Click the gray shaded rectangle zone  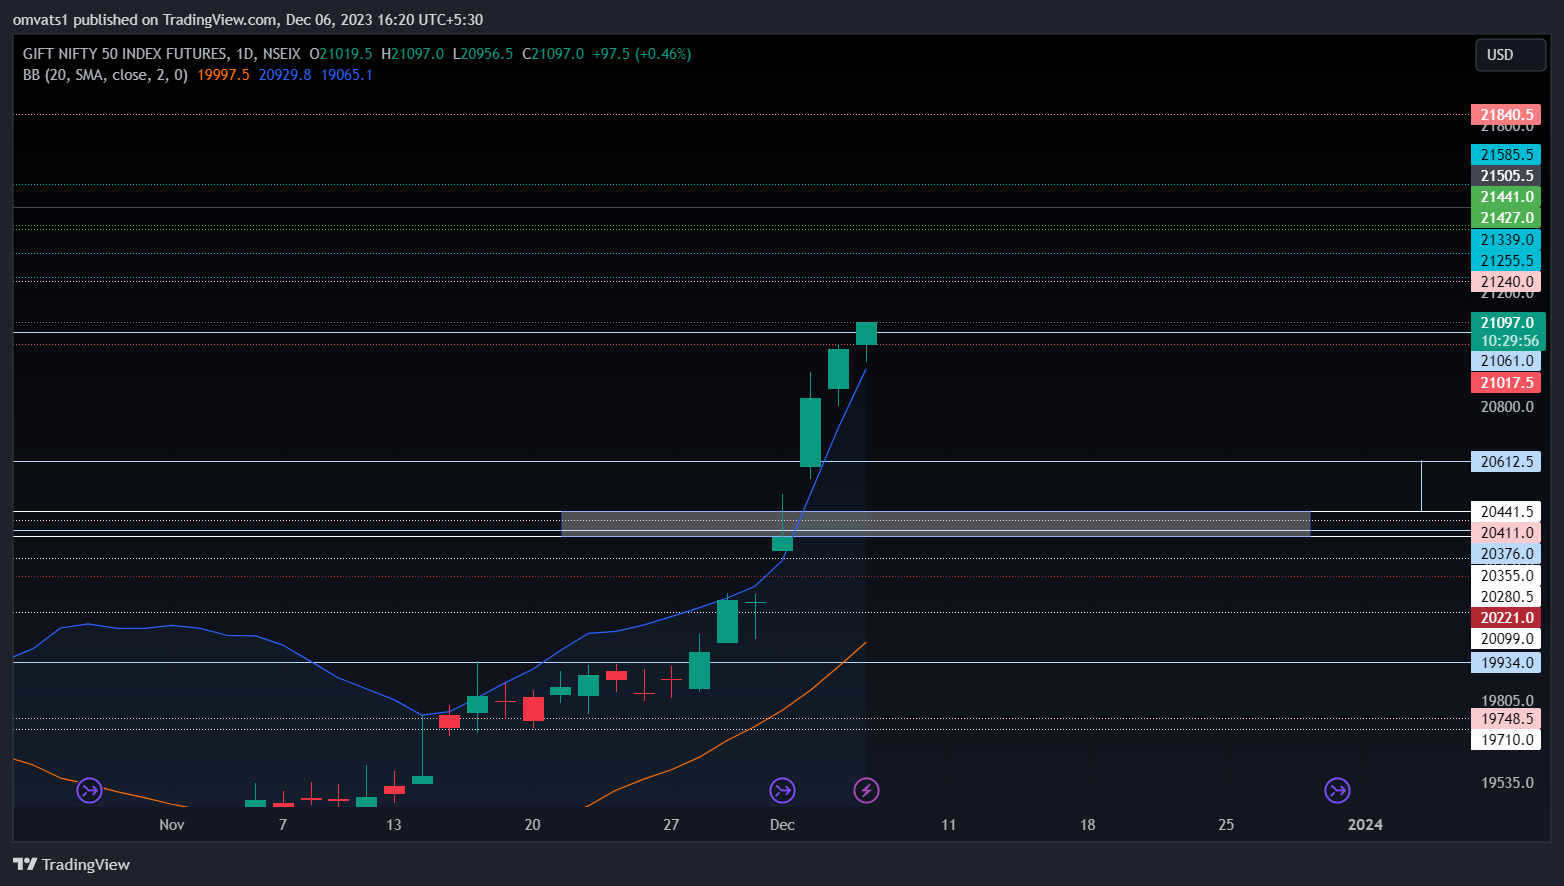pyautogui.click(x=936, y=523)
